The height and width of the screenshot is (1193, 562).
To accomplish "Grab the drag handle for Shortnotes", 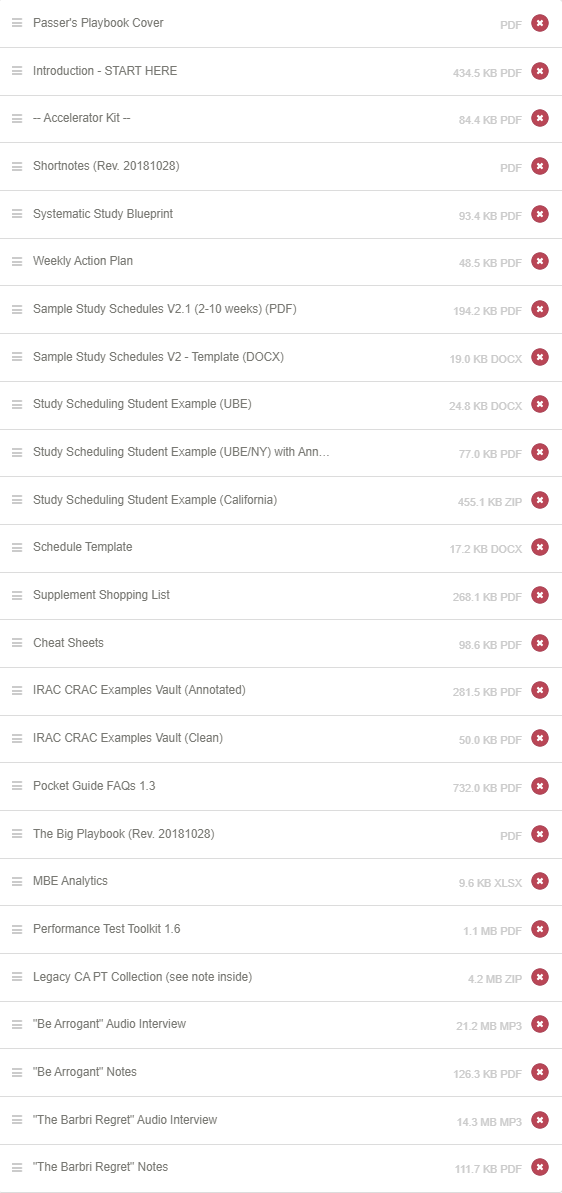I will (17, 166).
